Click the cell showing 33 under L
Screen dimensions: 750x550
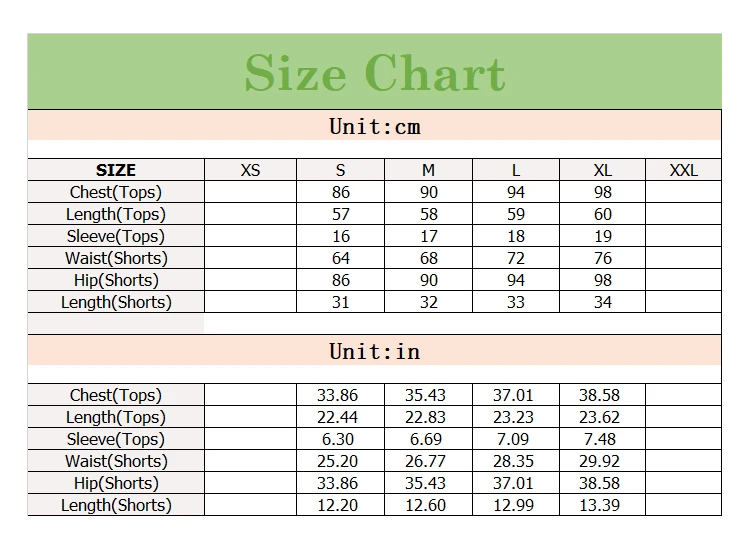coord(516,302)
